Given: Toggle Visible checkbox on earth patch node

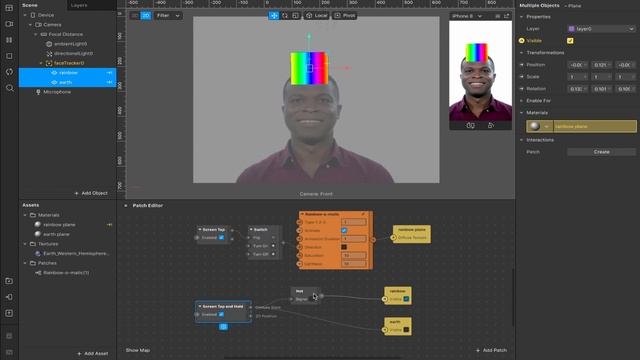Looking at the screenshot, I should pyautogui.click(x=406, y=330).
